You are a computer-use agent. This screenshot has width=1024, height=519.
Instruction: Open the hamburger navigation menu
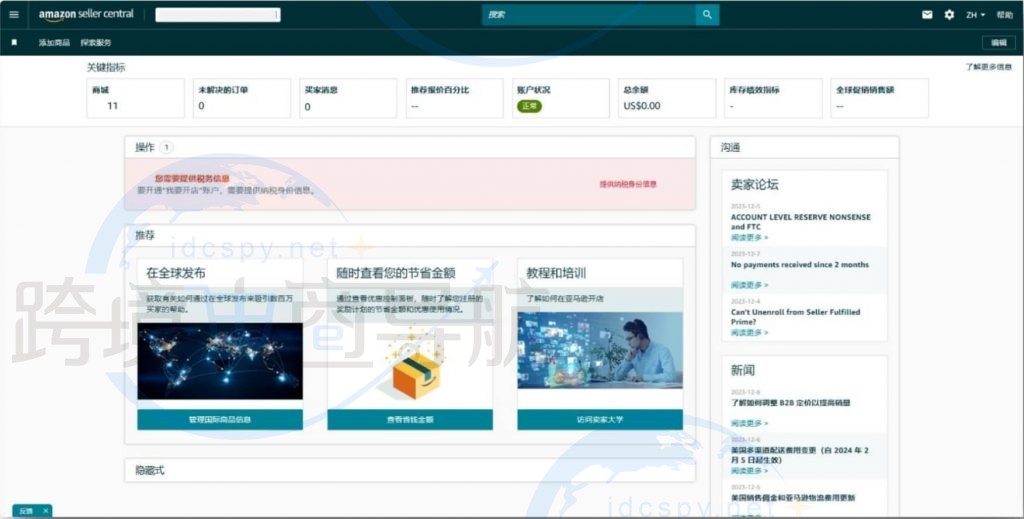pyautogui.click(x=14, y=14)
